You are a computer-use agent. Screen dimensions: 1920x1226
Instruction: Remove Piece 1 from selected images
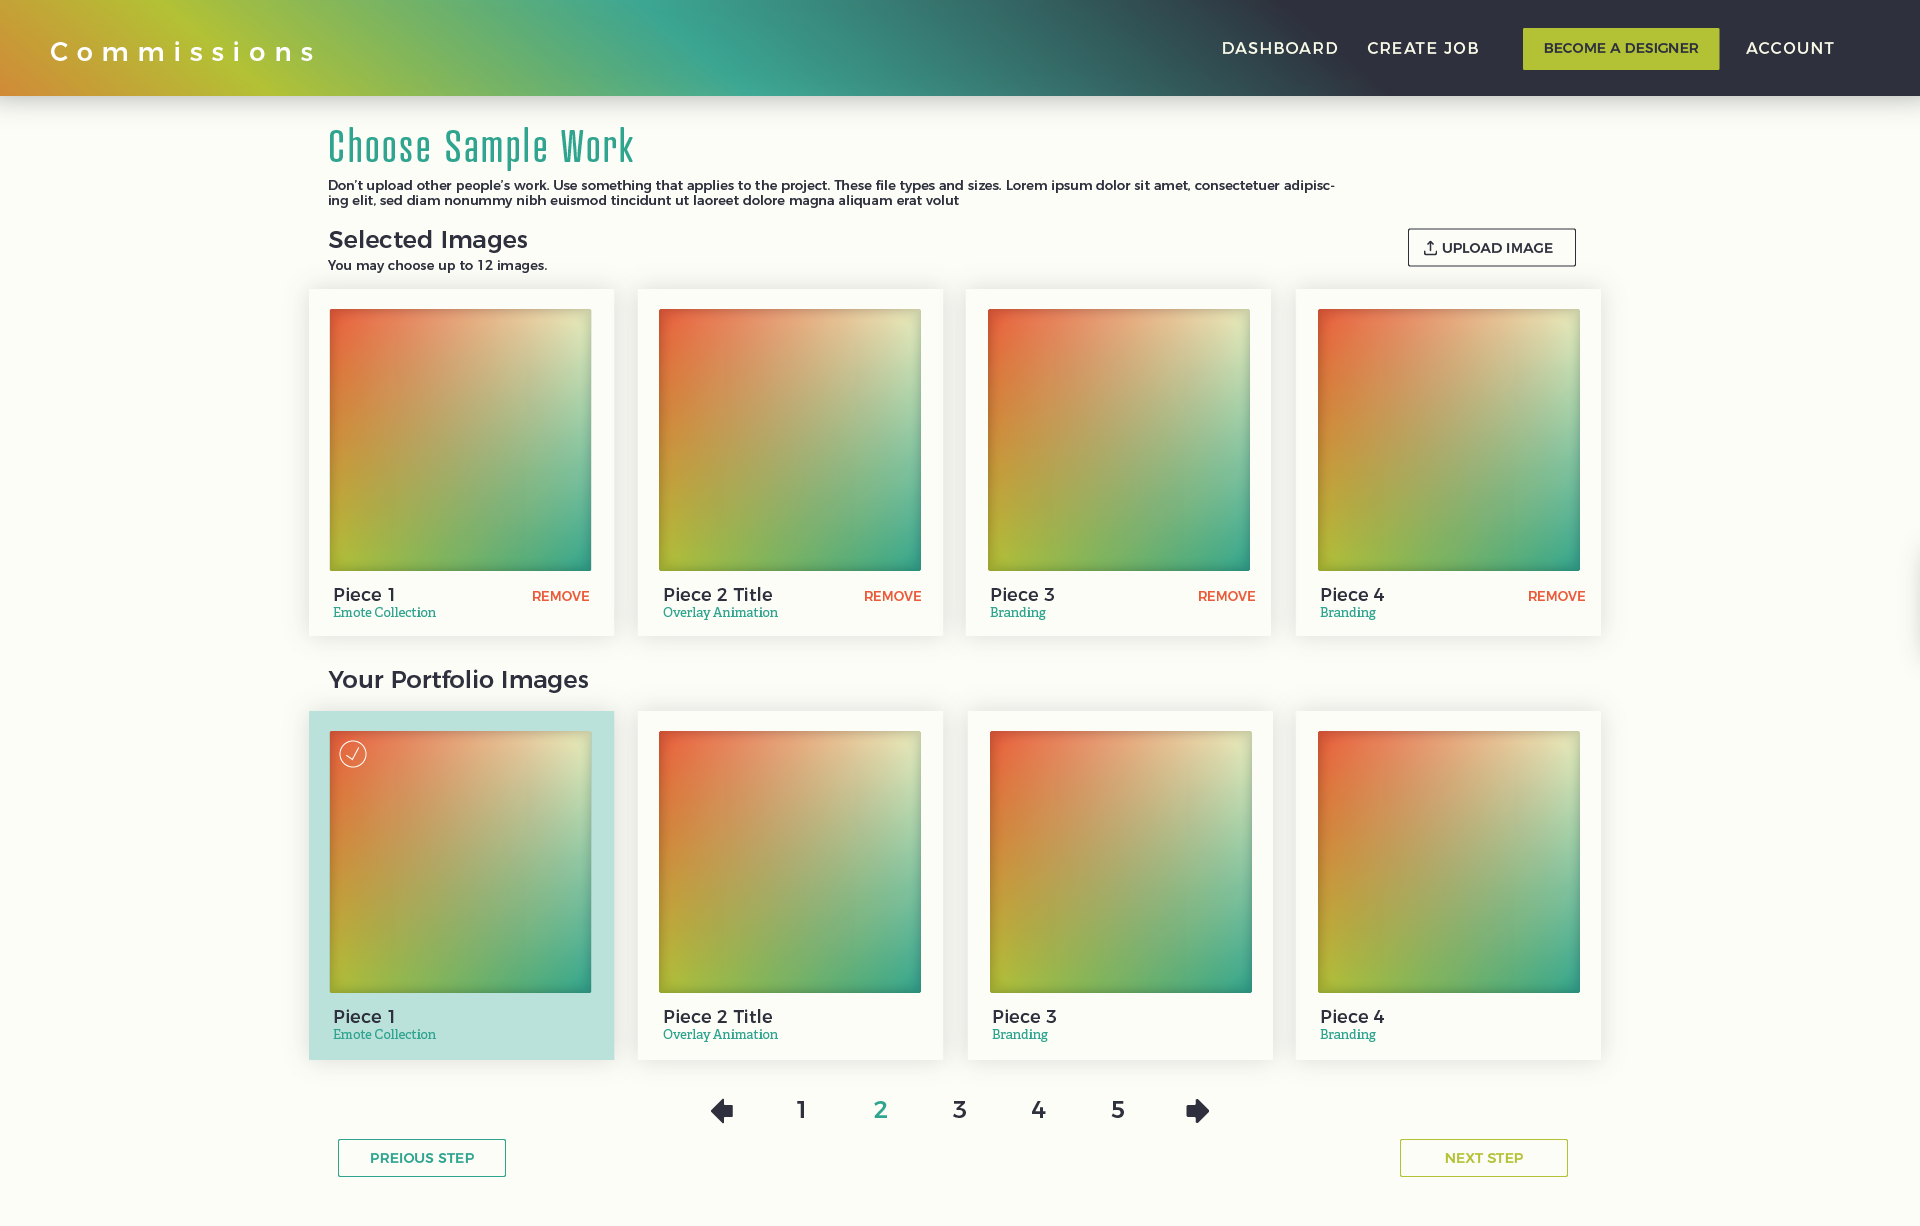point(560,596)
